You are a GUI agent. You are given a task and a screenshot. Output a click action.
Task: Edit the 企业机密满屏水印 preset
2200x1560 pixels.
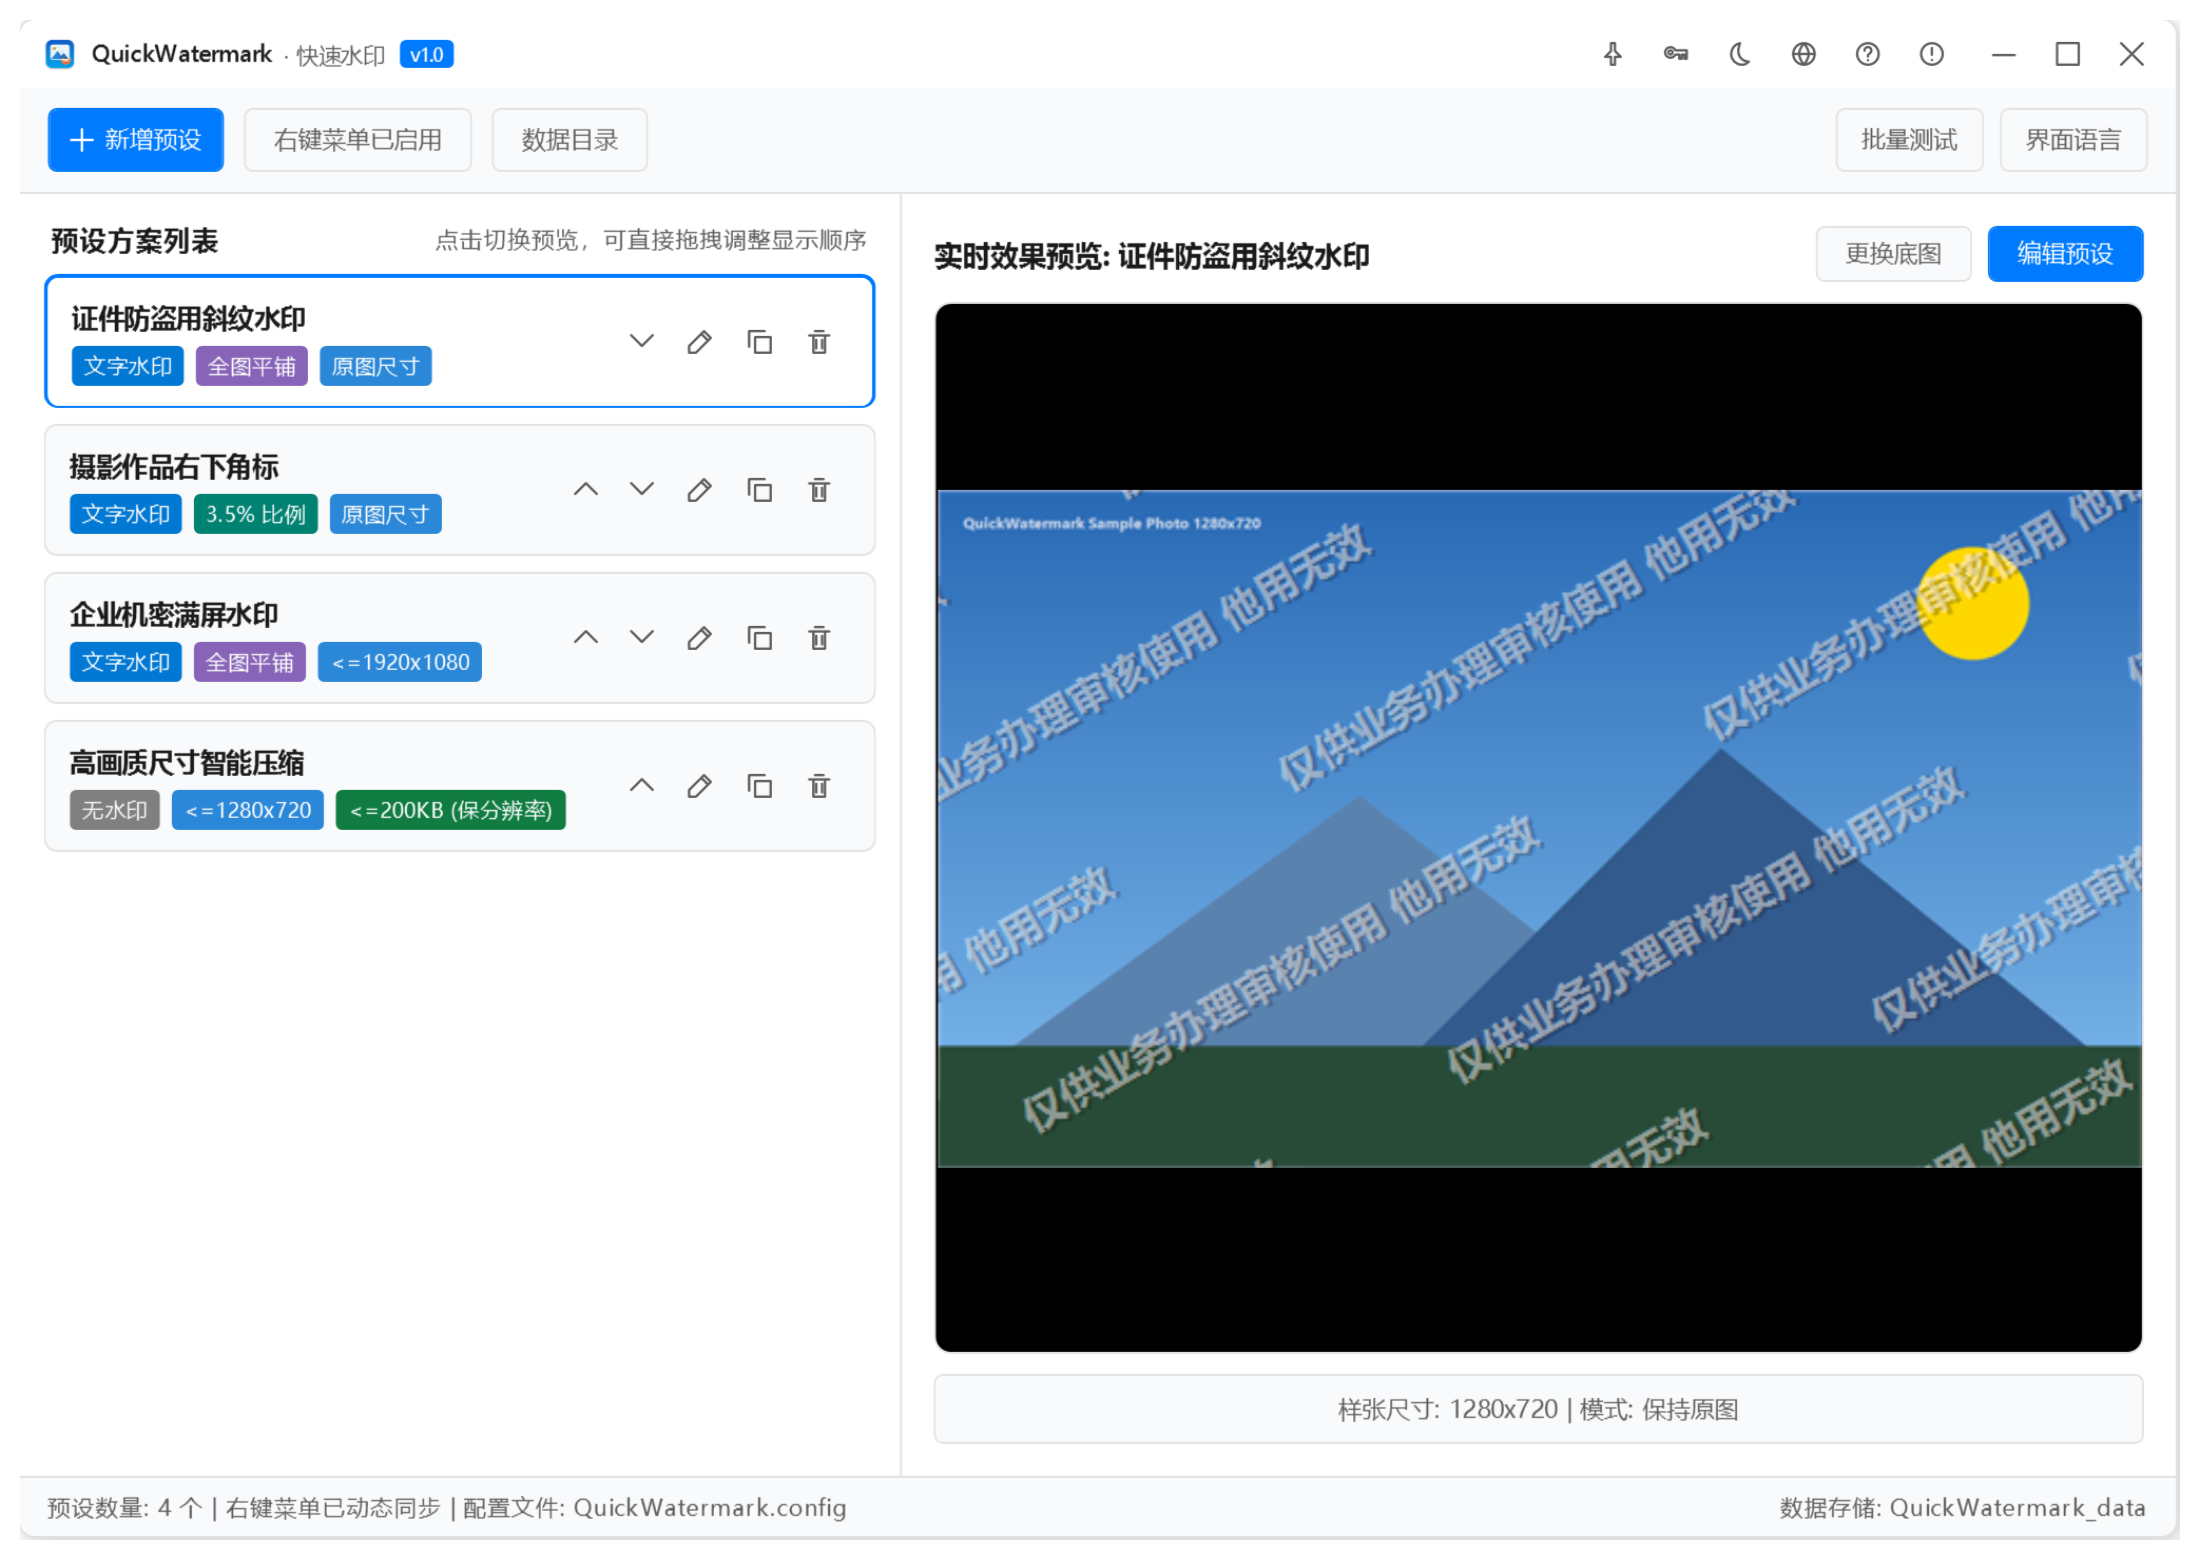click(700, 638)
